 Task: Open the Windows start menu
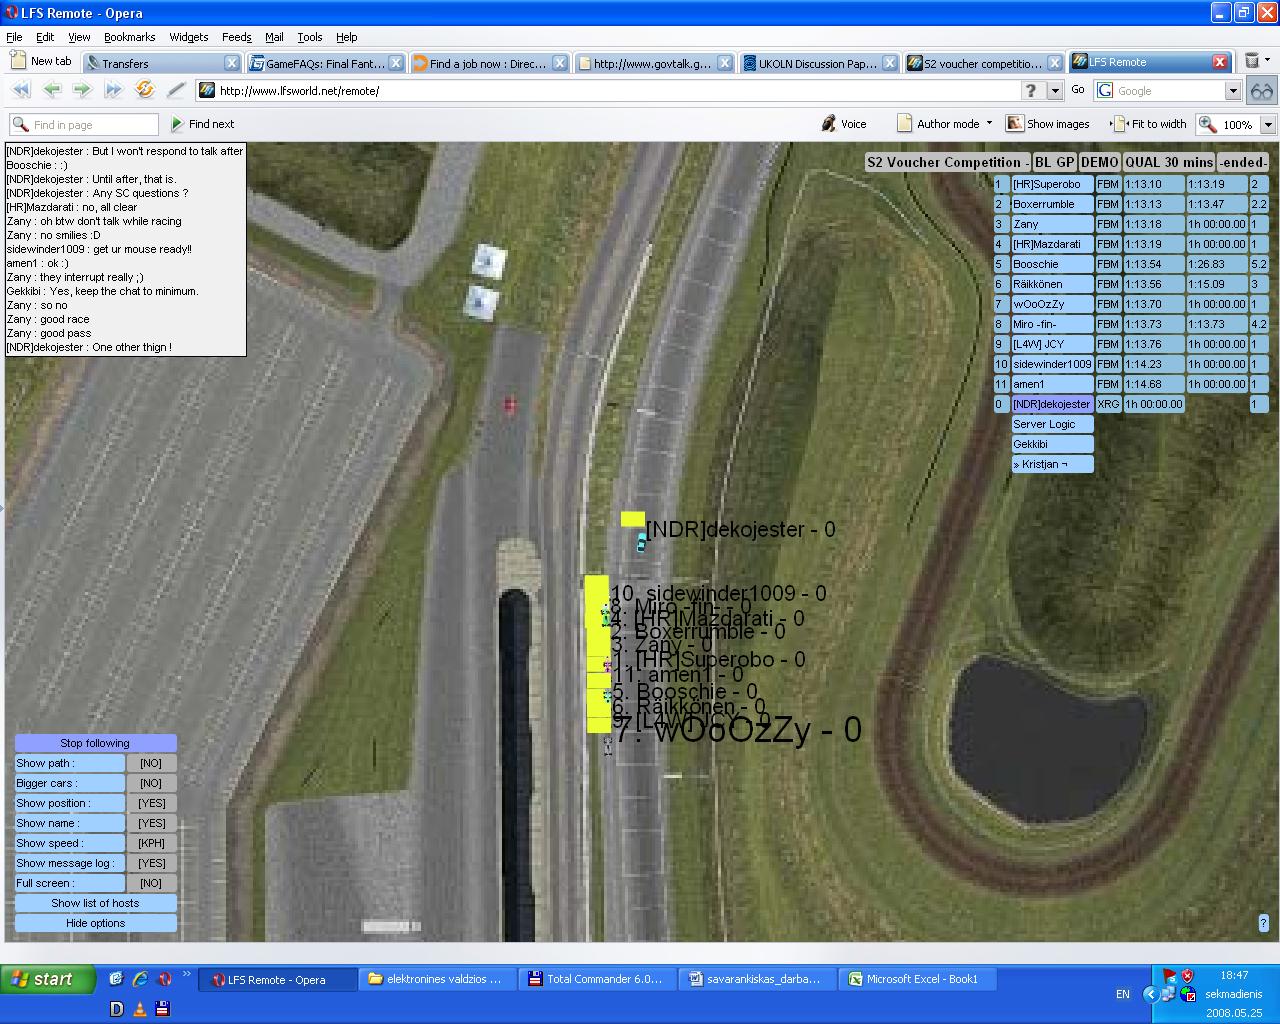[x=48, y=979]
